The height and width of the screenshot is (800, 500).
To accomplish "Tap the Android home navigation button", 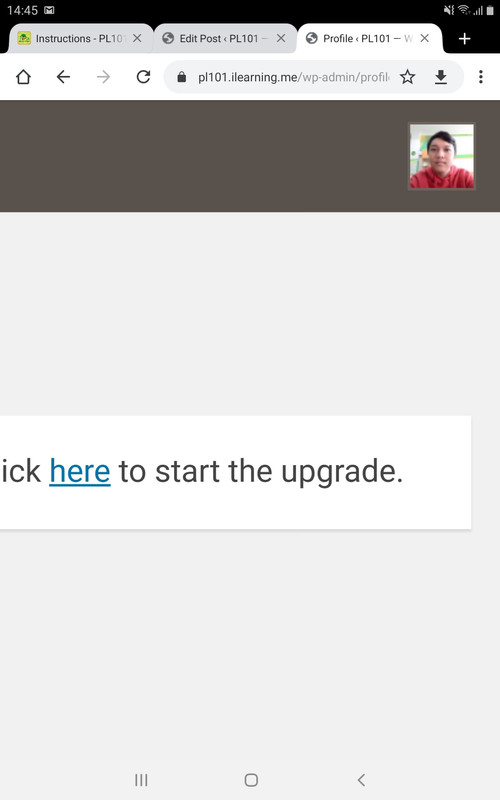I will click(251, 780).
